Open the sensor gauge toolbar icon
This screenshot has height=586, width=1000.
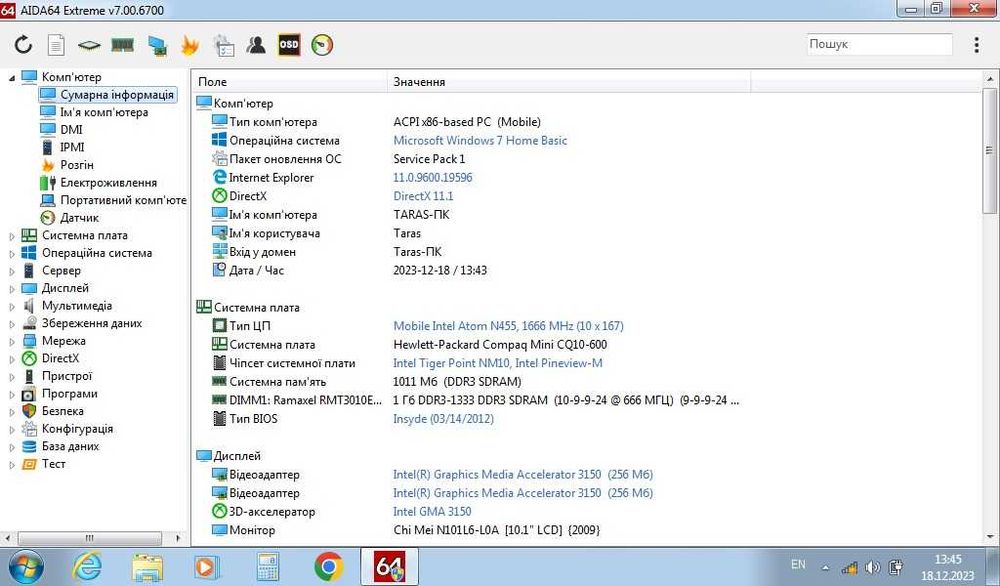322,45
